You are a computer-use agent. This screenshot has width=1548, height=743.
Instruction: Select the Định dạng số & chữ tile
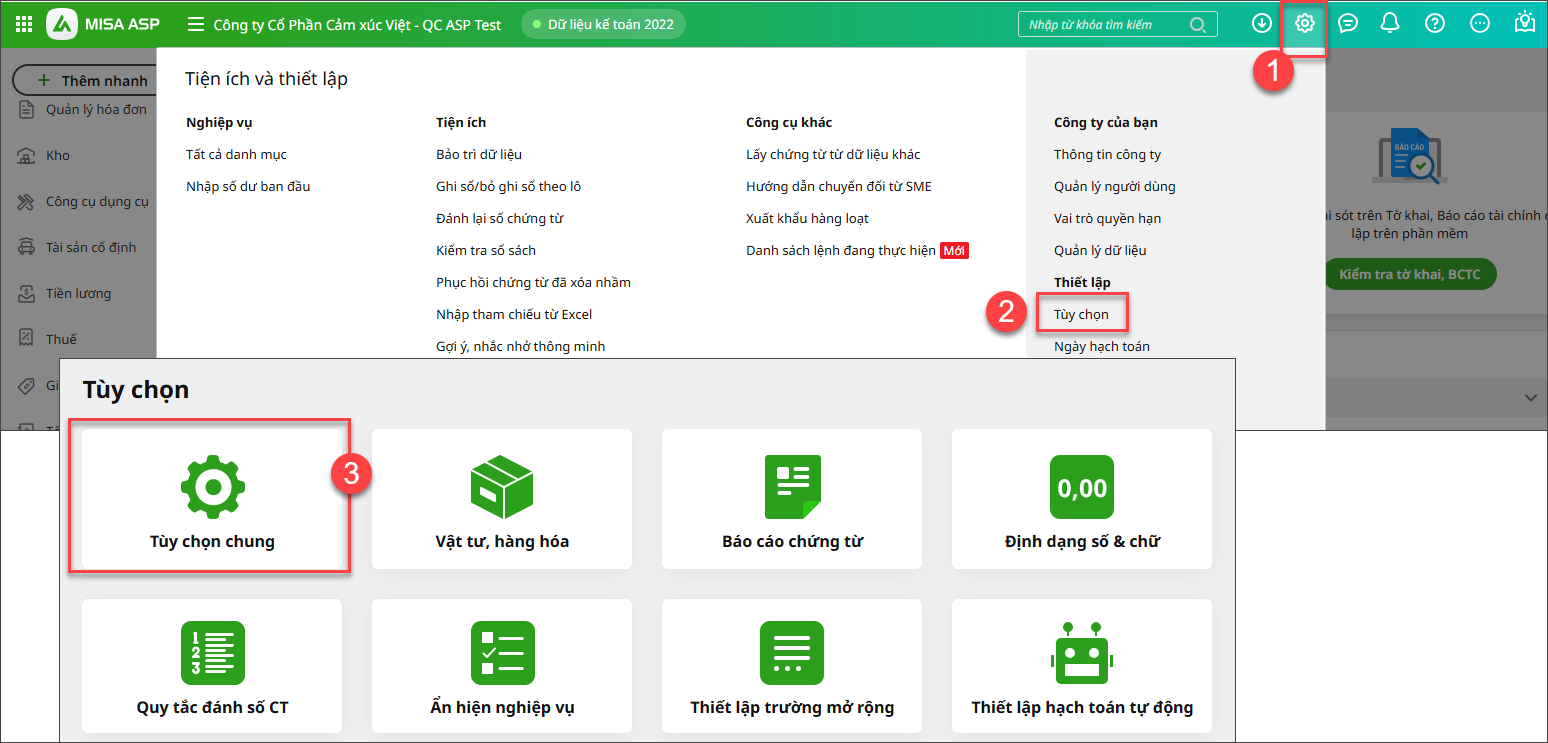coord(1081,498)
